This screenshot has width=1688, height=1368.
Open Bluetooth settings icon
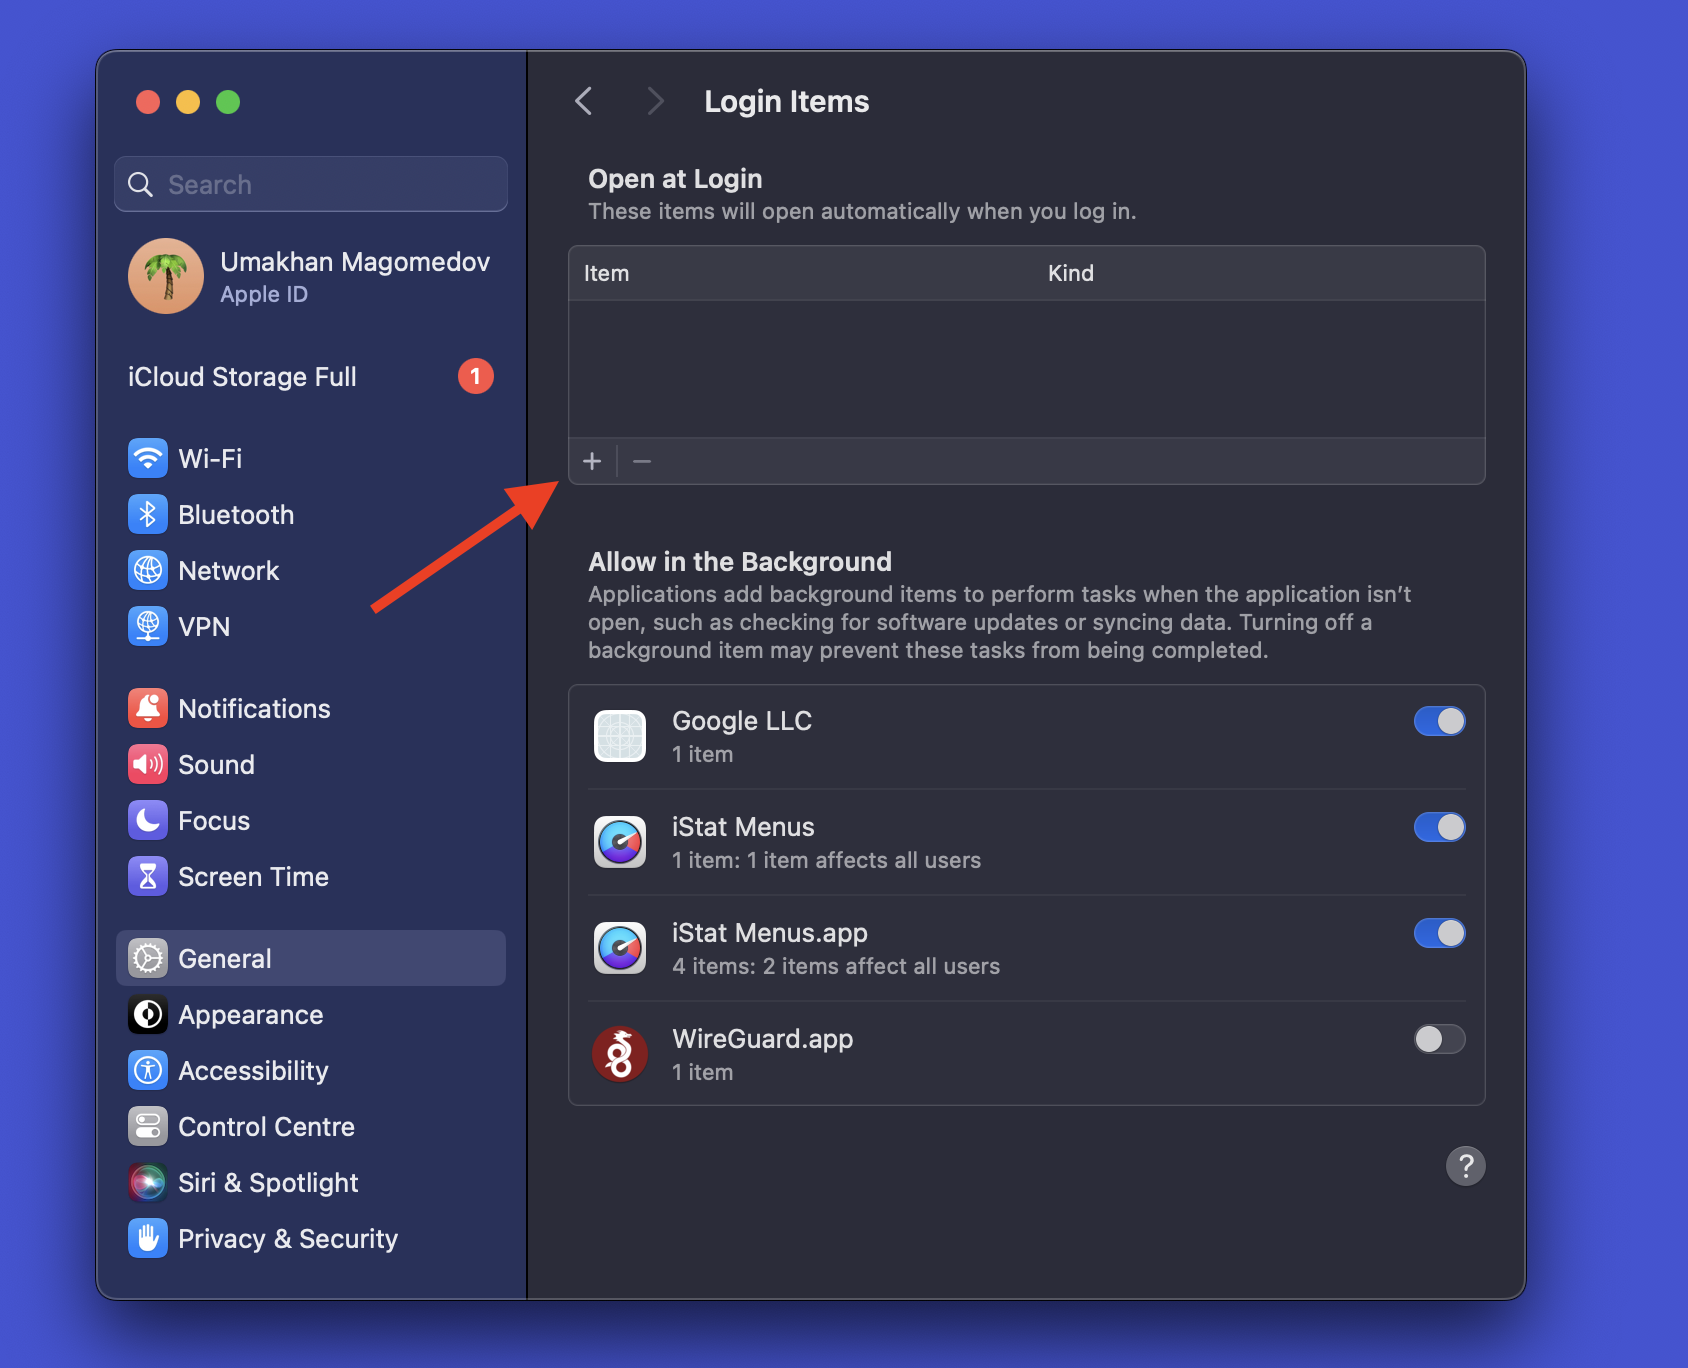(148, 515)
